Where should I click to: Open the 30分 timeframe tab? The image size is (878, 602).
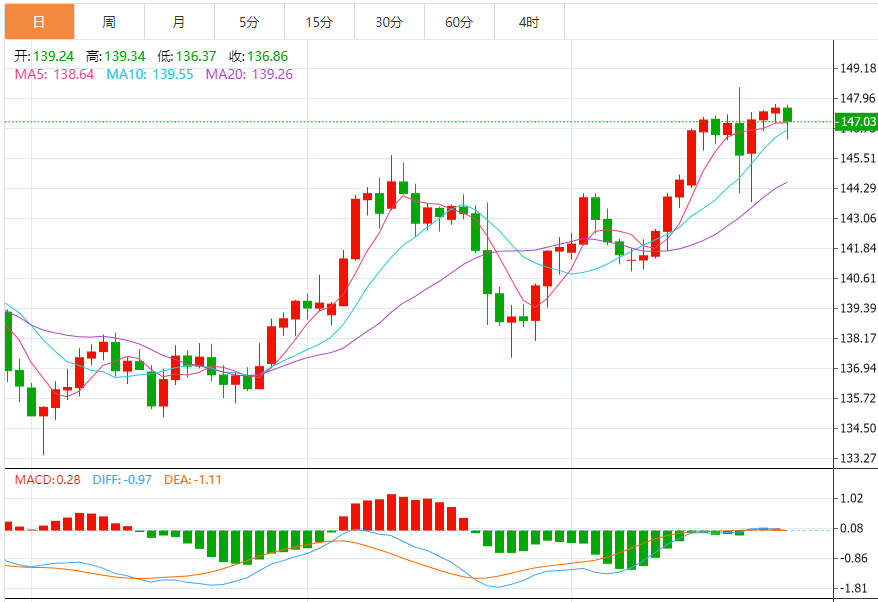[389, 22]
